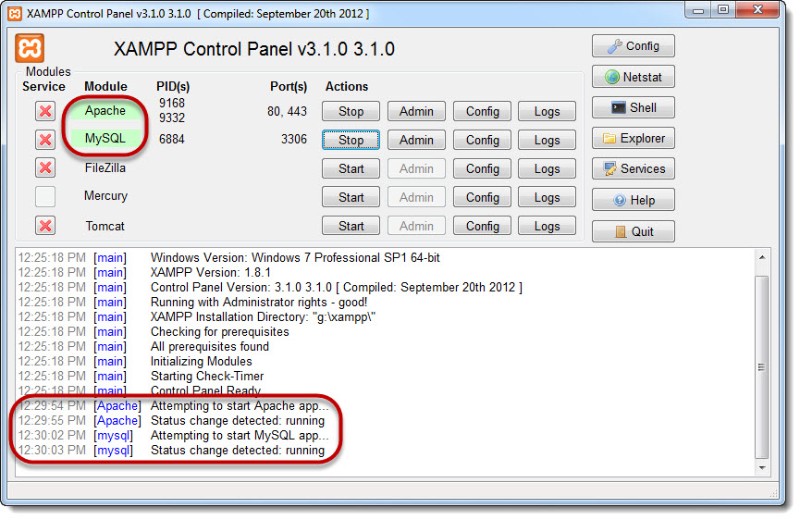
Task: Click MySQL port 3306
Action: click(x=294, y=139)
